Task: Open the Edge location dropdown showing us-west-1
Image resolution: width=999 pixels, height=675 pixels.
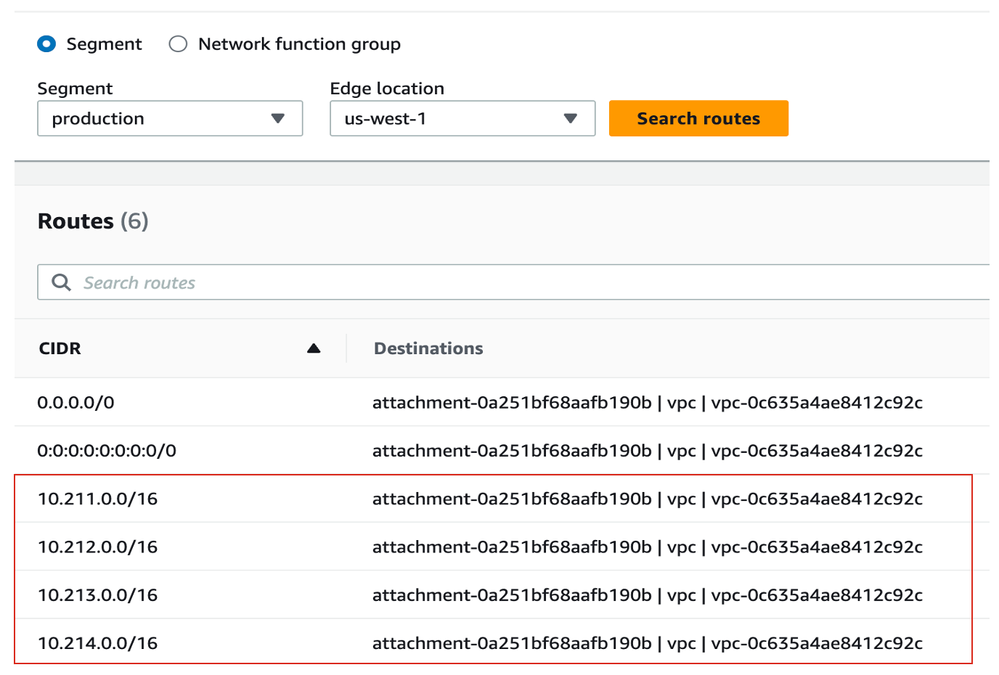Action: (462, 118)
